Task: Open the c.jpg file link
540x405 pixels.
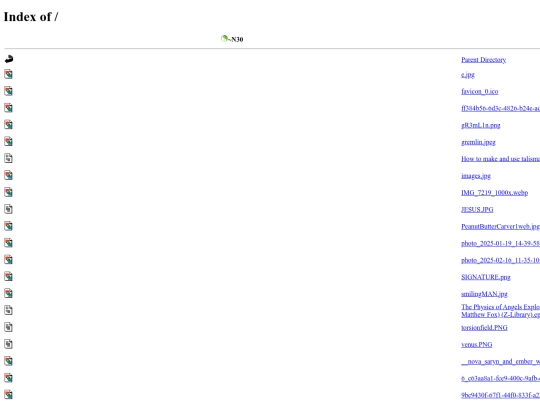Action: point(468,75)
